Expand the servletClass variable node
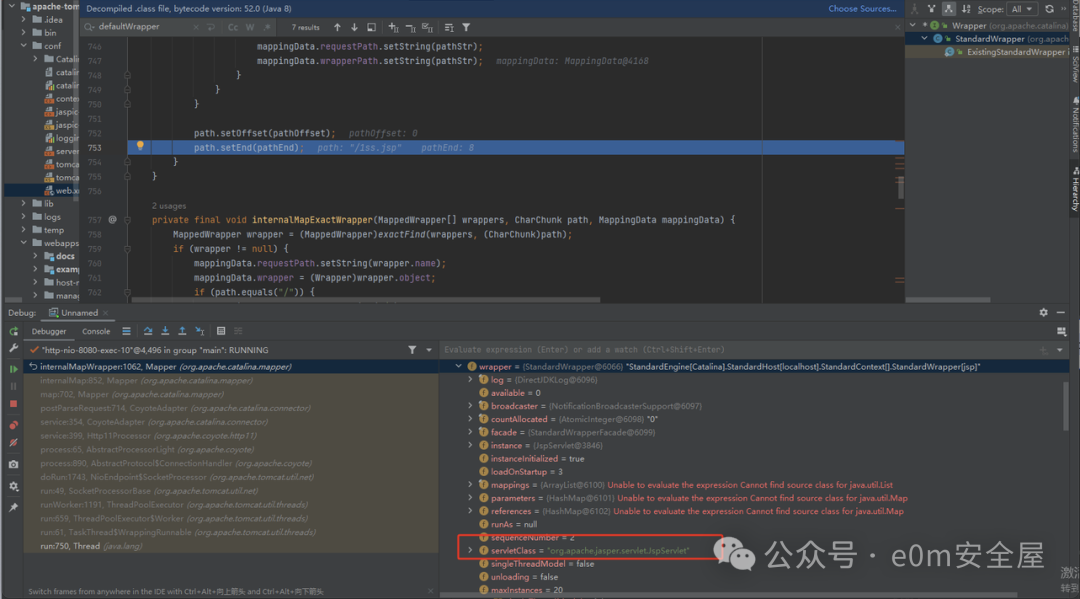The image size is (1080, 599). pos(470,550)
